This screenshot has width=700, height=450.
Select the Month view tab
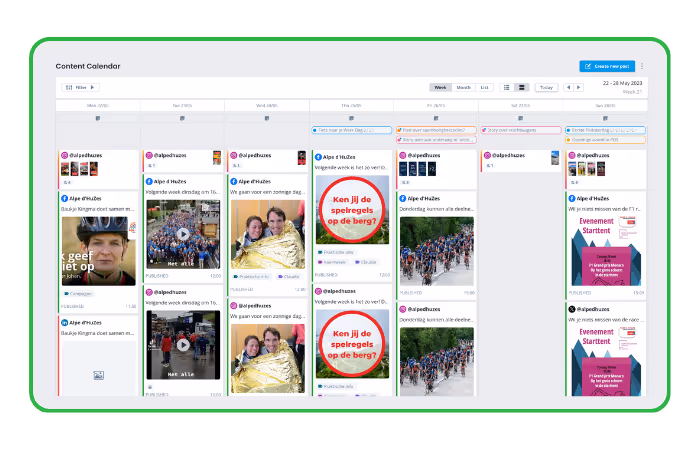pos(464,88)
